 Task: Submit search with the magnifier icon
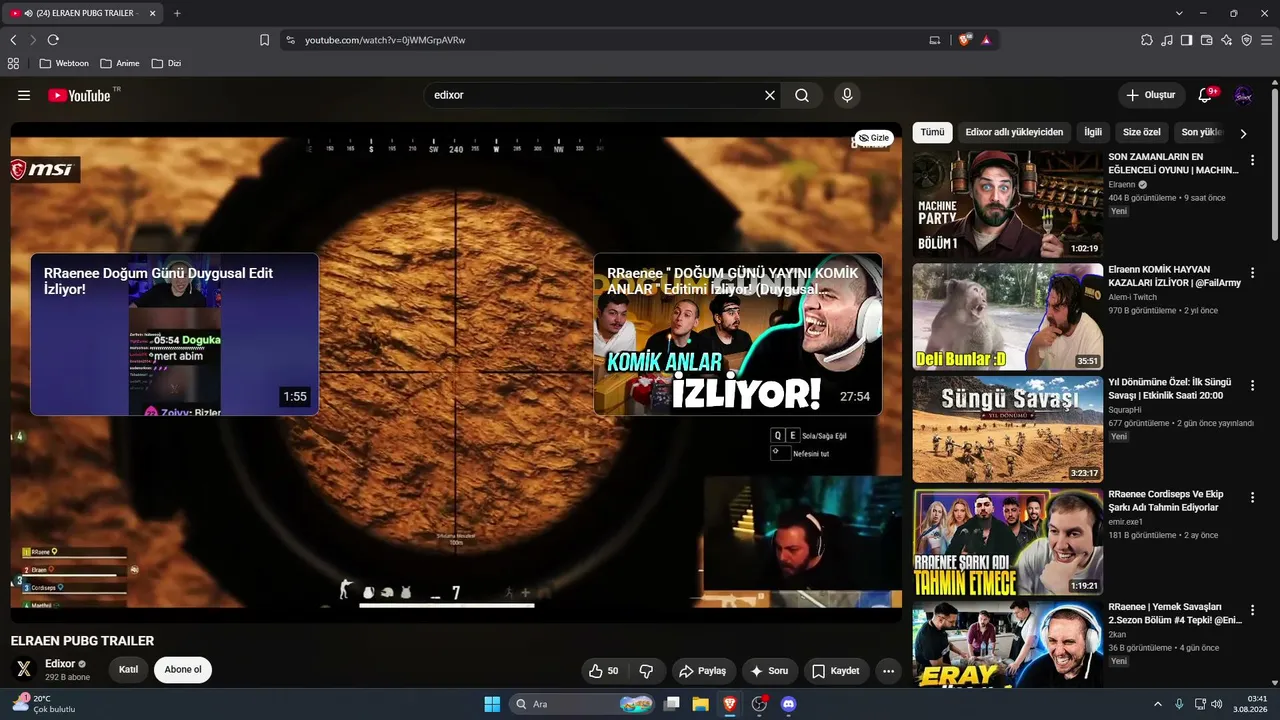pyautogui.click(x=802, y=95)
